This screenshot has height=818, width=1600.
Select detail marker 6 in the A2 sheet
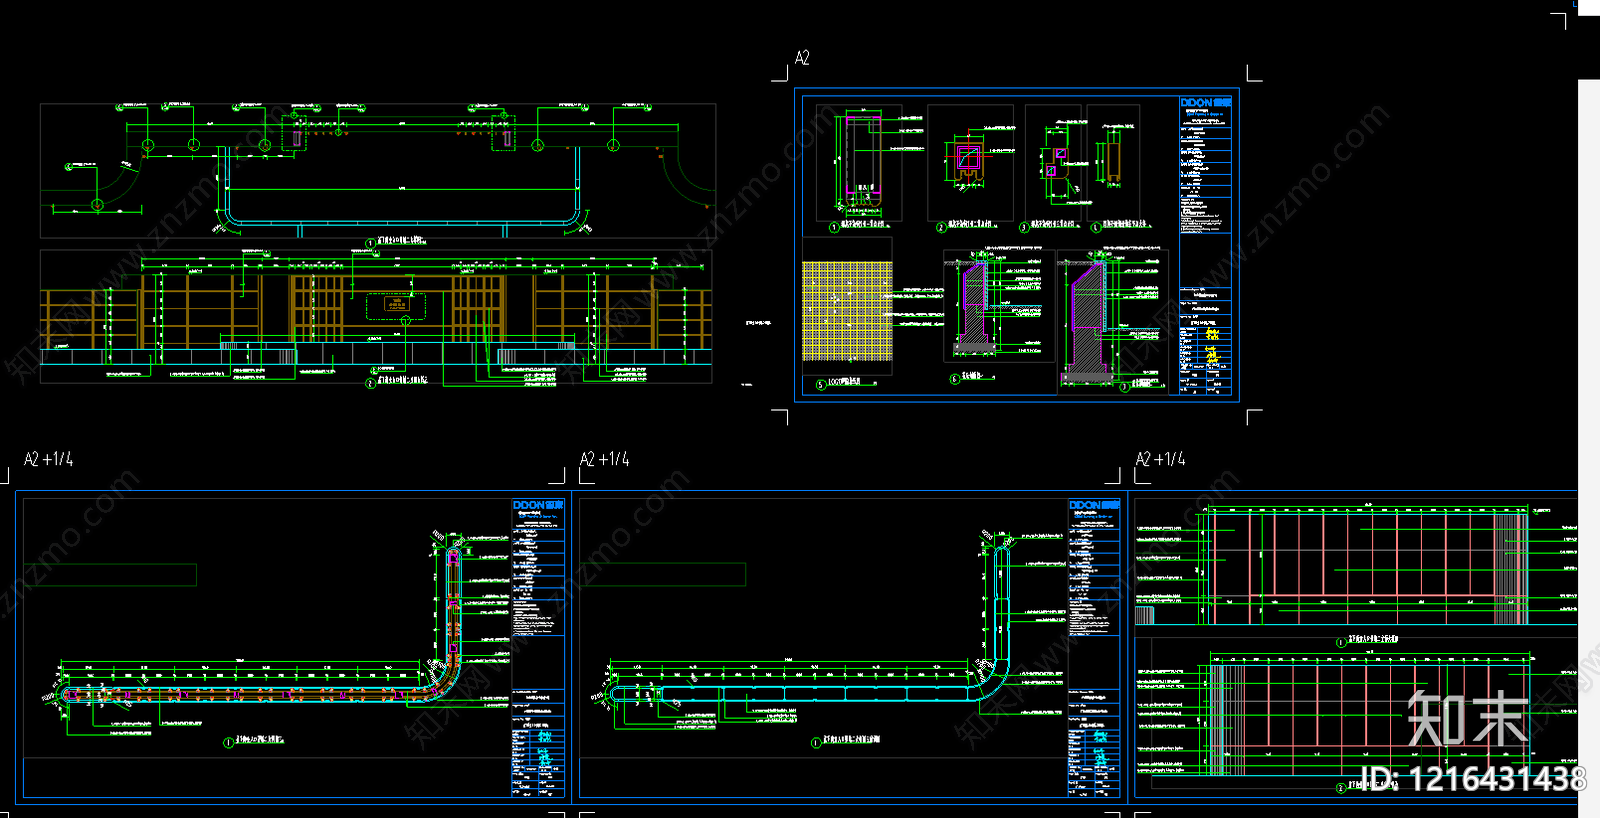(954, 379)
